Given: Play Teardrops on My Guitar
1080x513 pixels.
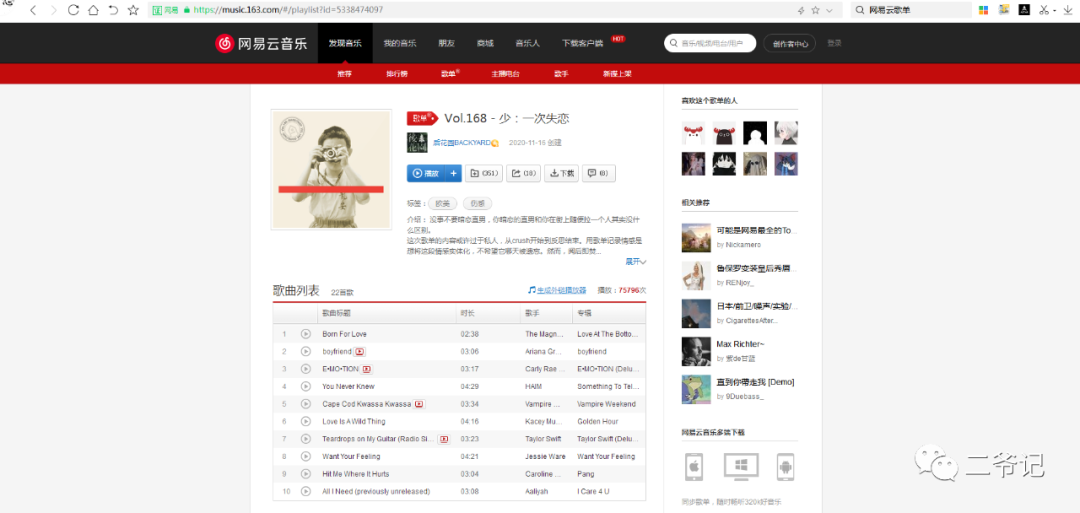Looking at the screenshot, I should tap(306, 439).
